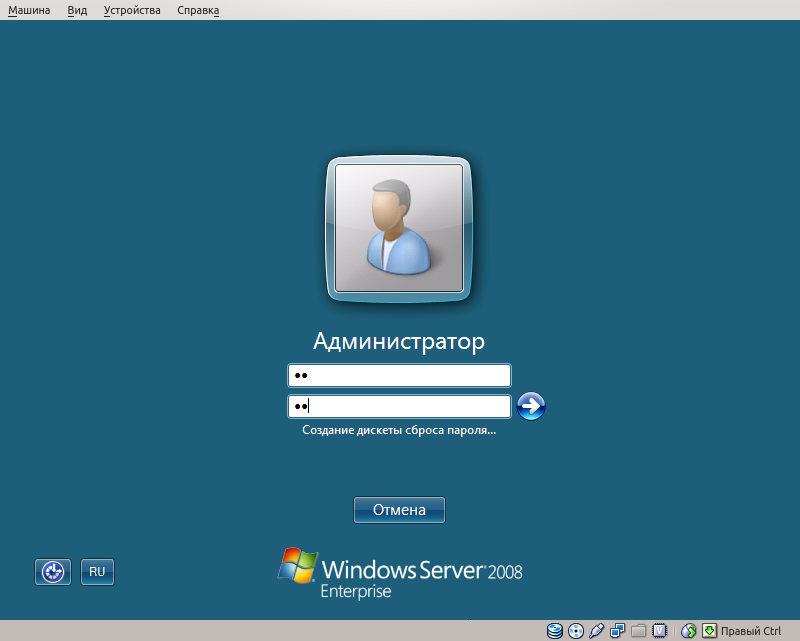Open the shared folders status icon
Viewport: 800px width, 641px height.
point(640,631)
